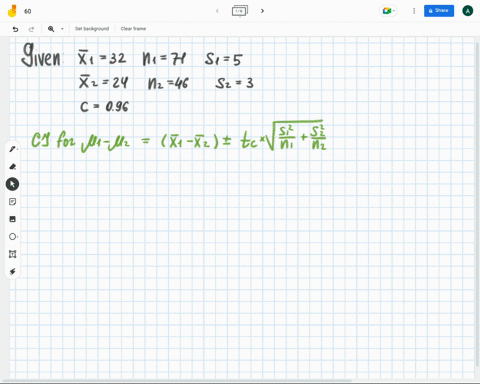Go to the previous frame

217,11
